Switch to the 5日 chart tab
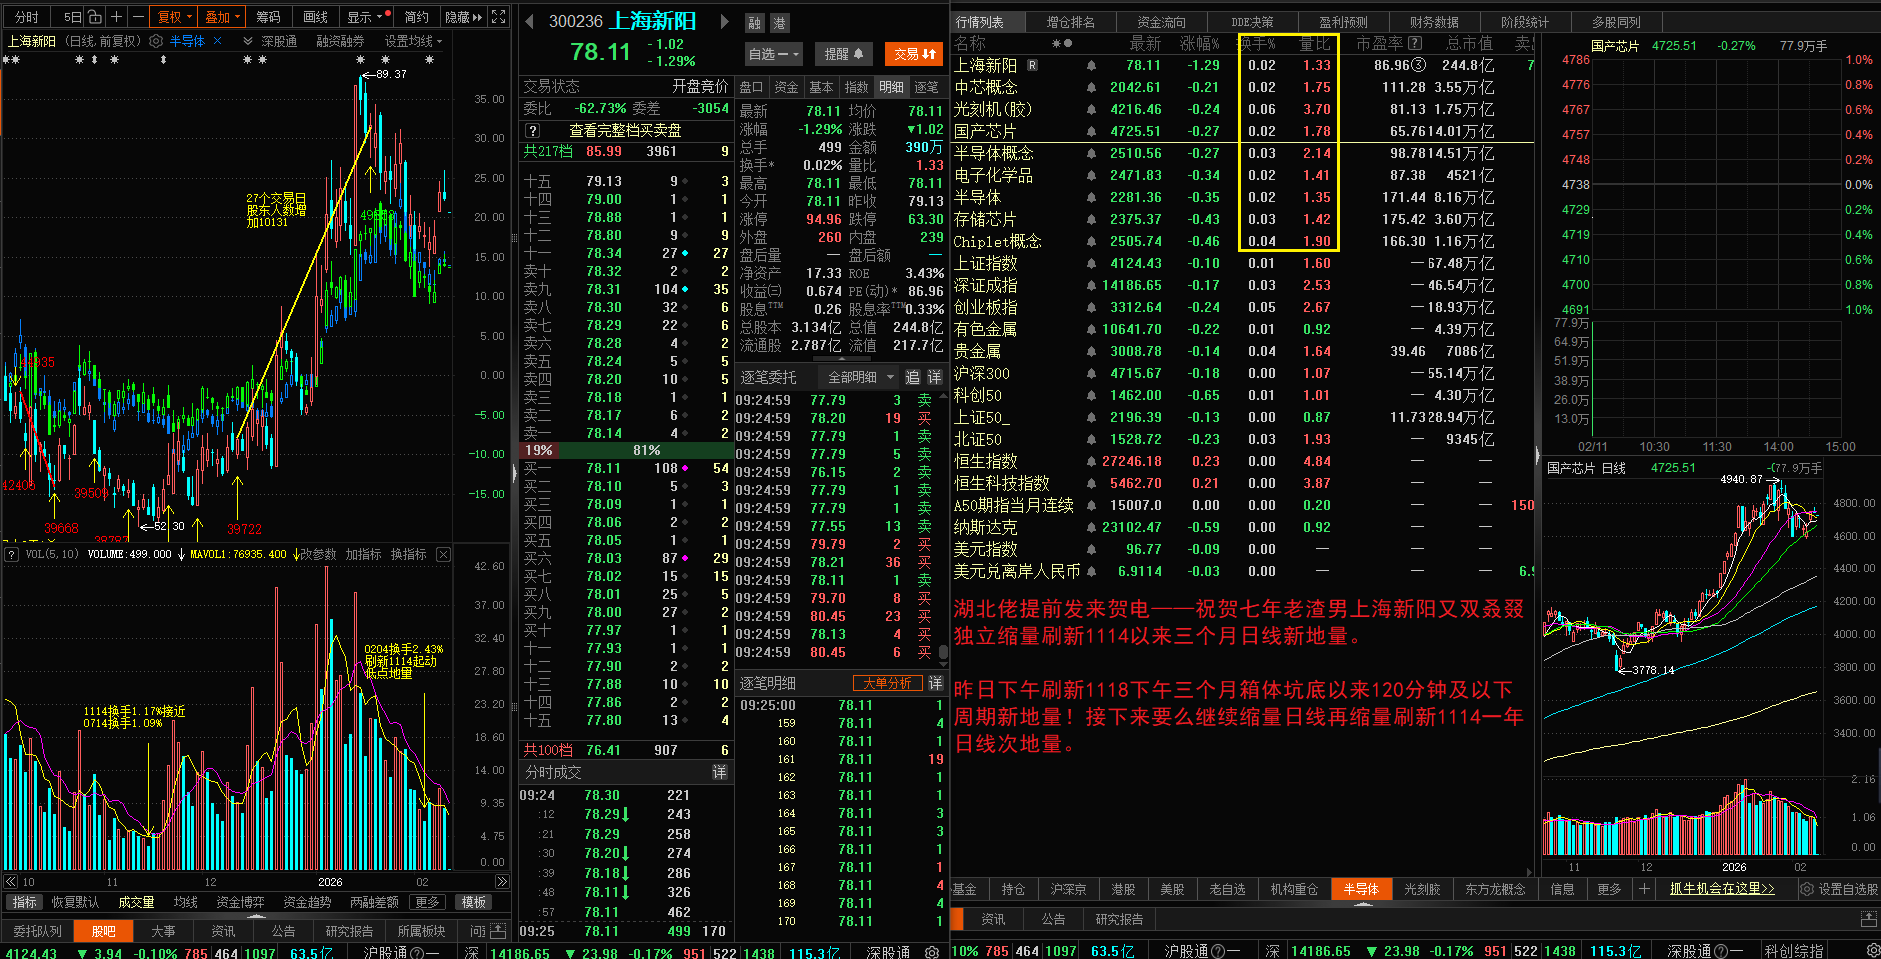Image resolution: width=1881 pixels, height=959 pixels. point(73,16)
